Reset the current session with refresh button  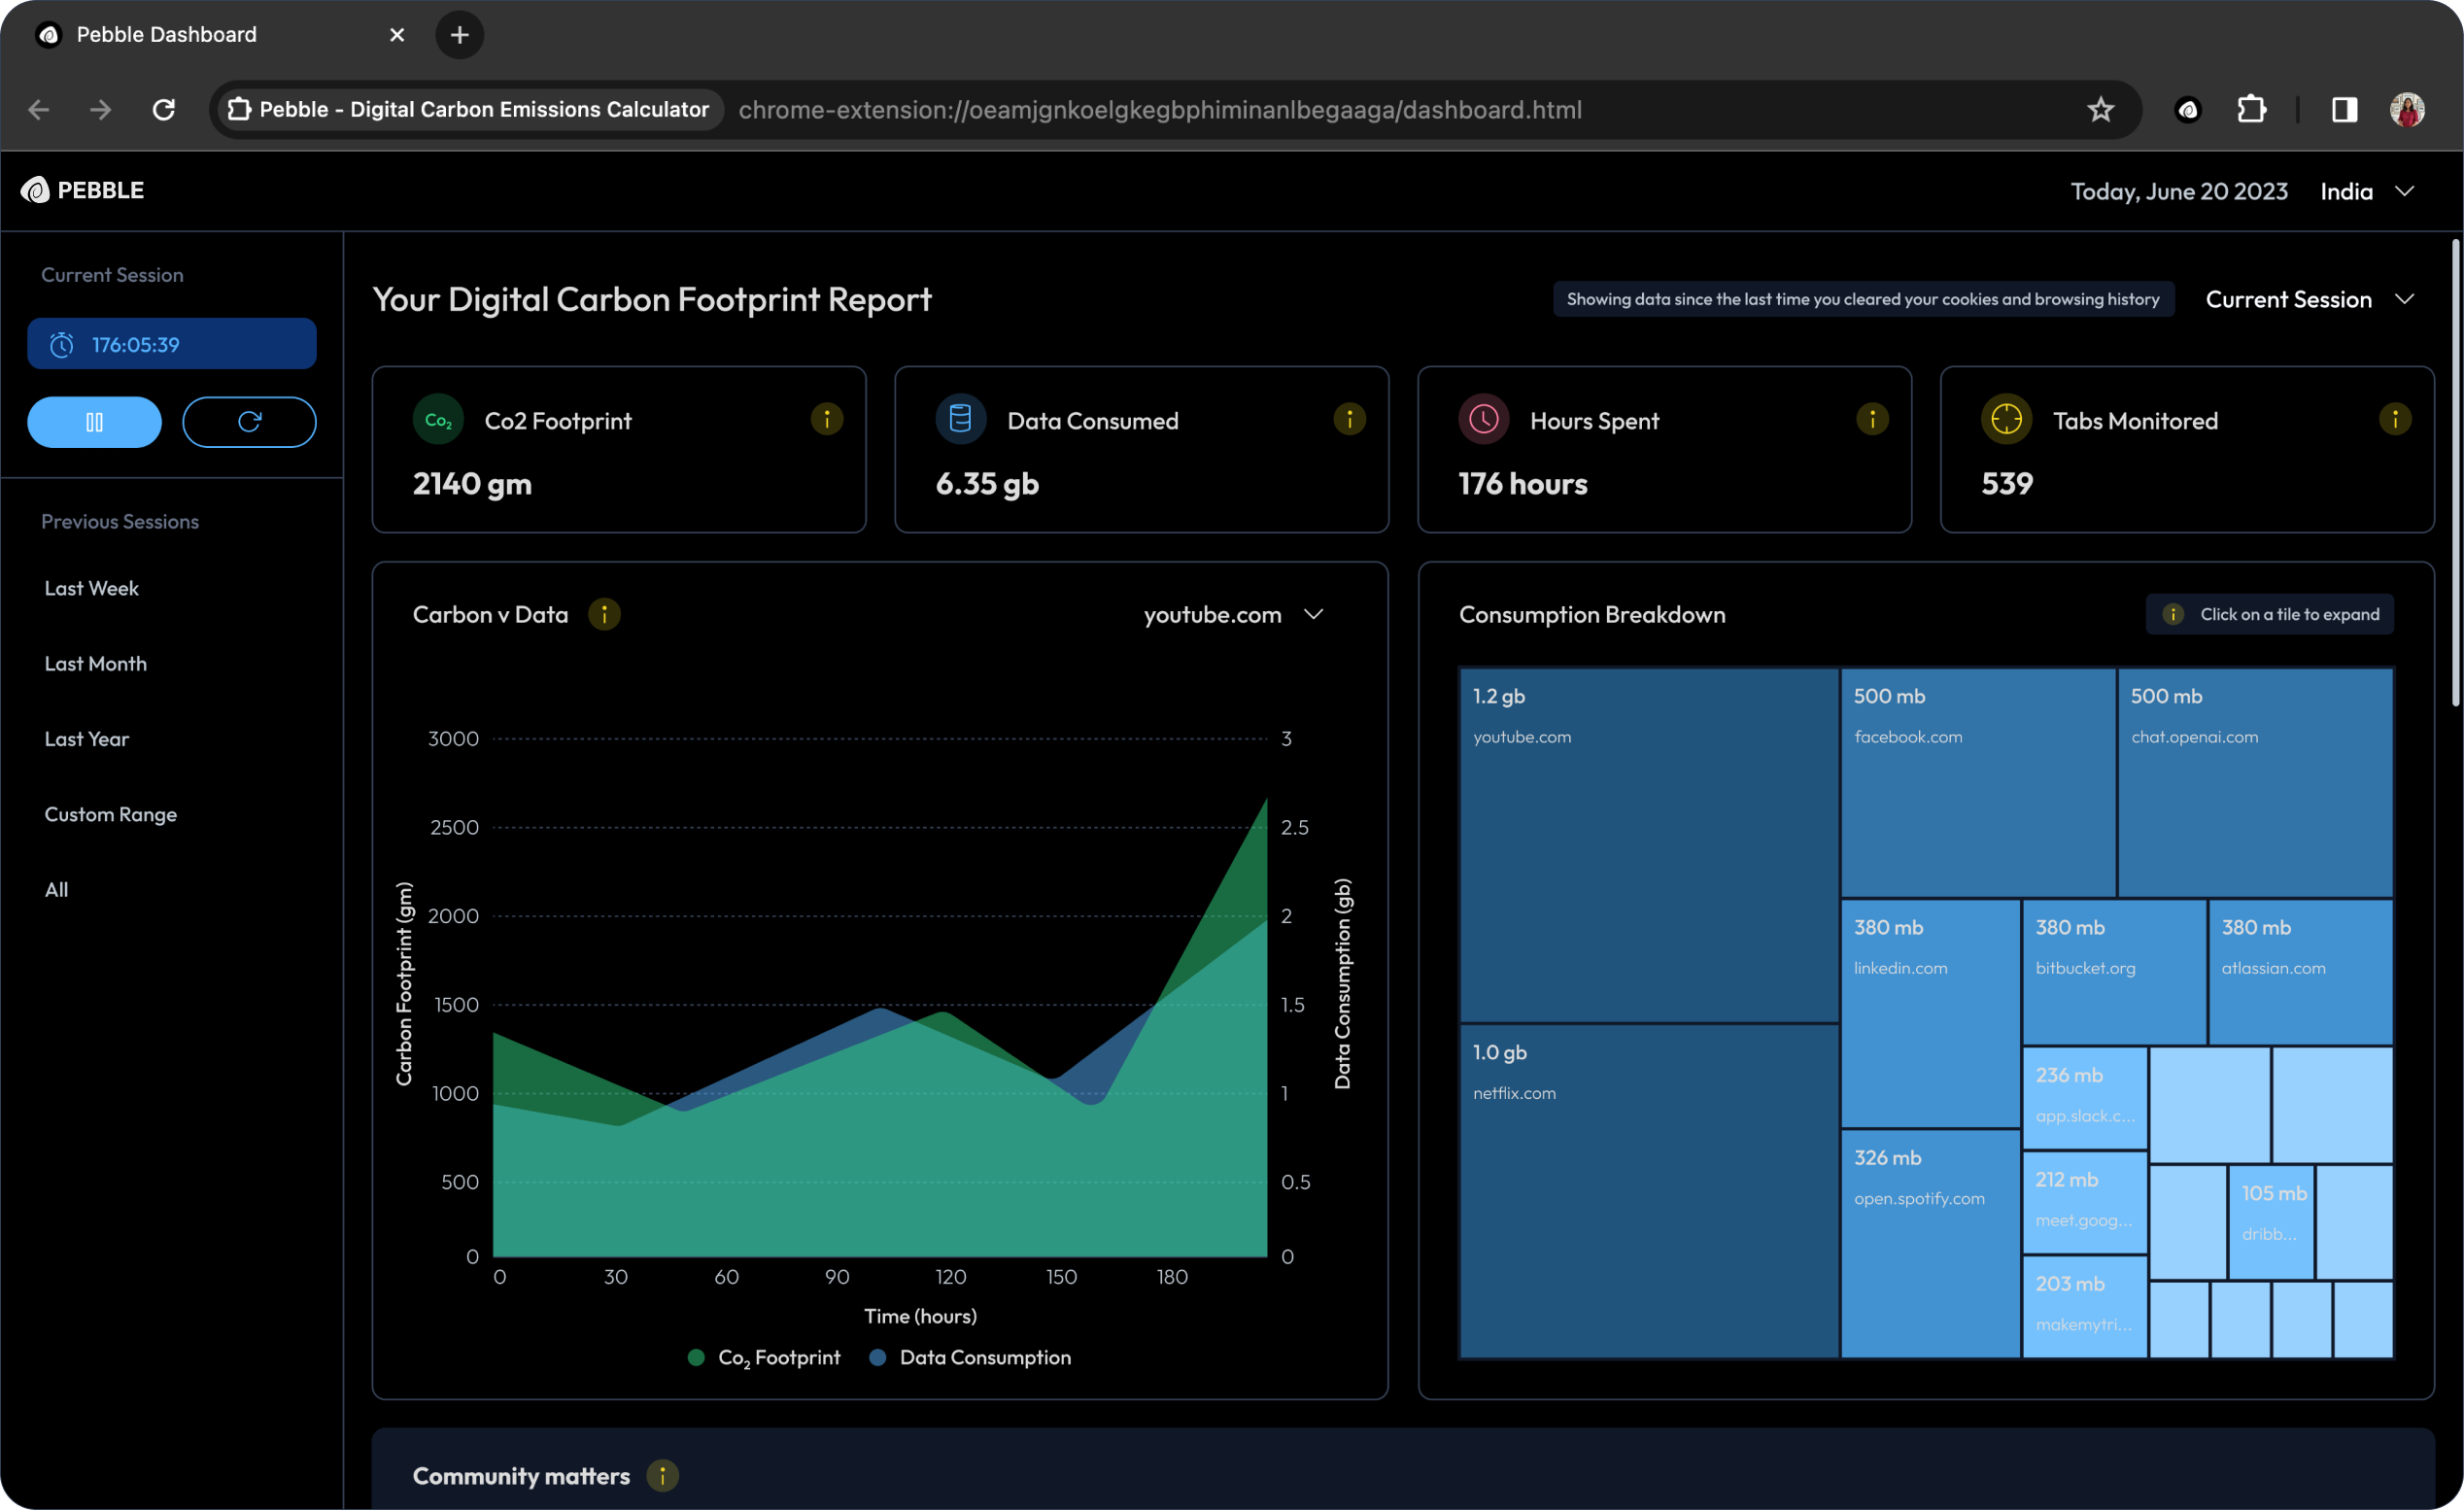[249, 422]
